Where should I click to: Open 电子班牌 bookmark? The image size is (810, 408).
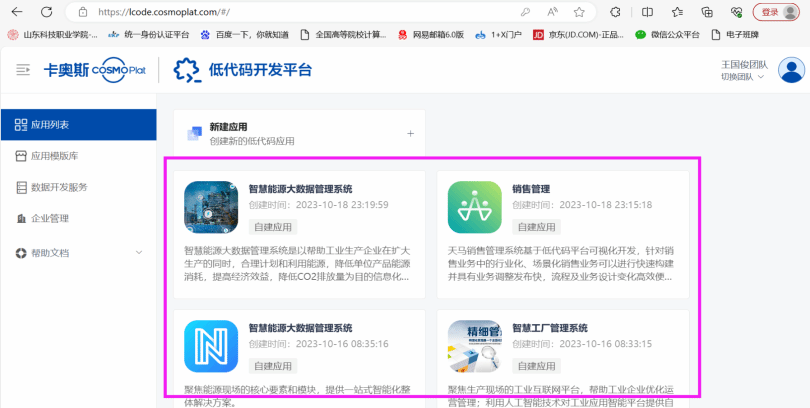pos(734,35)
